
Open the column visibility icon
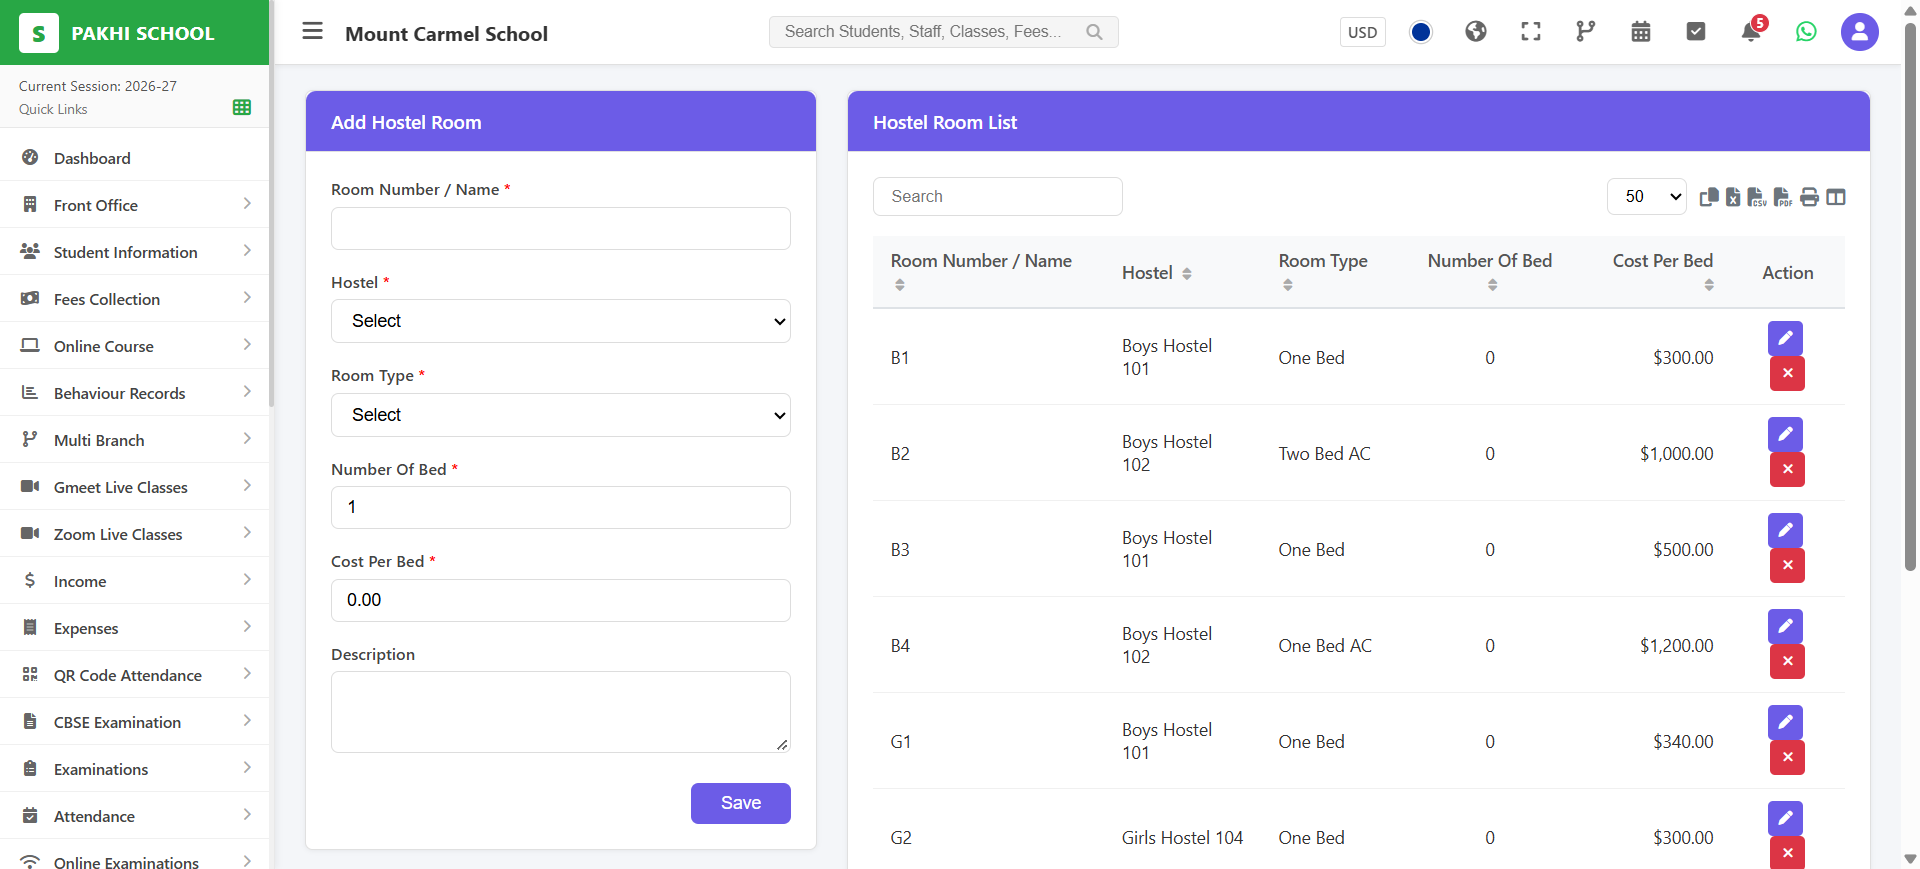click(1836, 197)
